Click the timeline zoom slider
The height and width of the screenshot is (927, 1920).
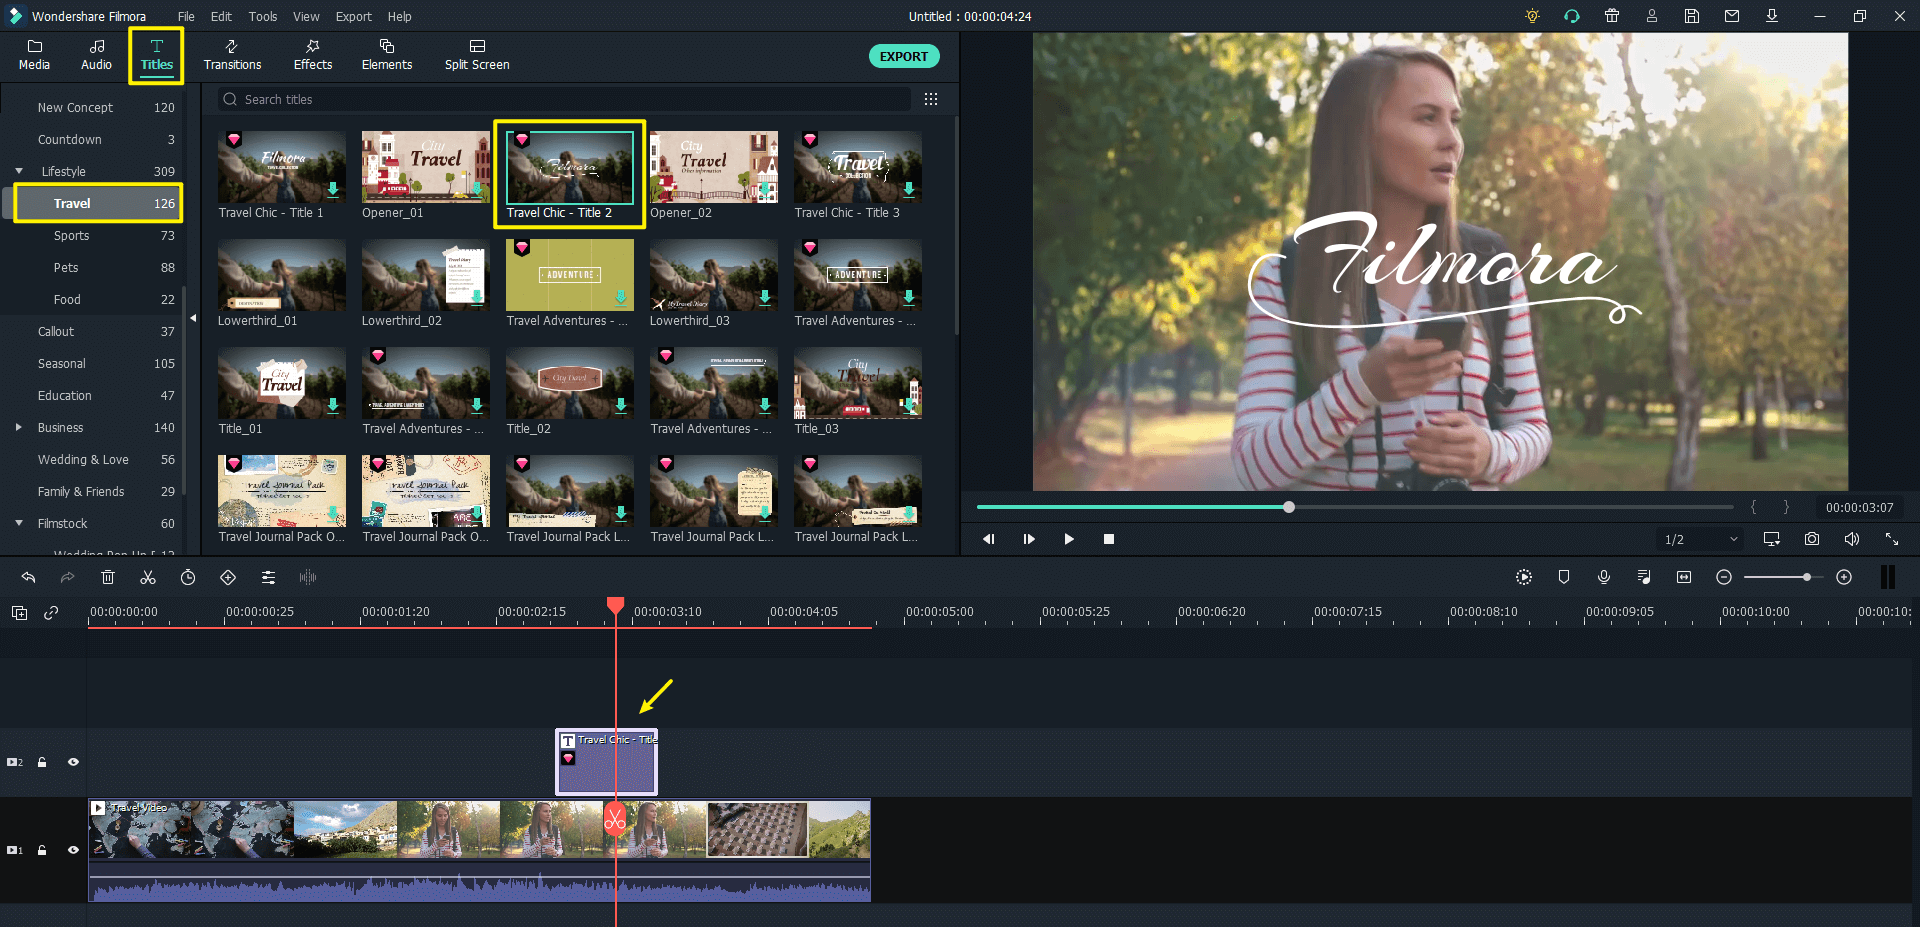coord(1784,577)
